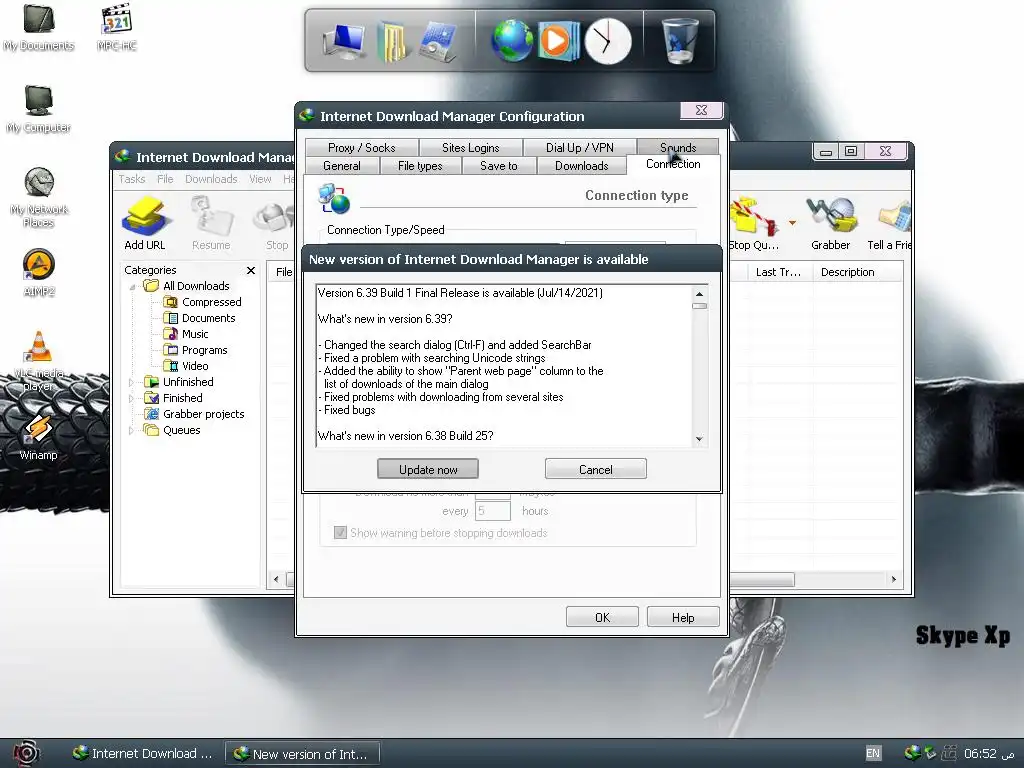Screen dimensions: 1024x768
Task: Open Downloads menu in IDM
Action: [x=211, y=179]
